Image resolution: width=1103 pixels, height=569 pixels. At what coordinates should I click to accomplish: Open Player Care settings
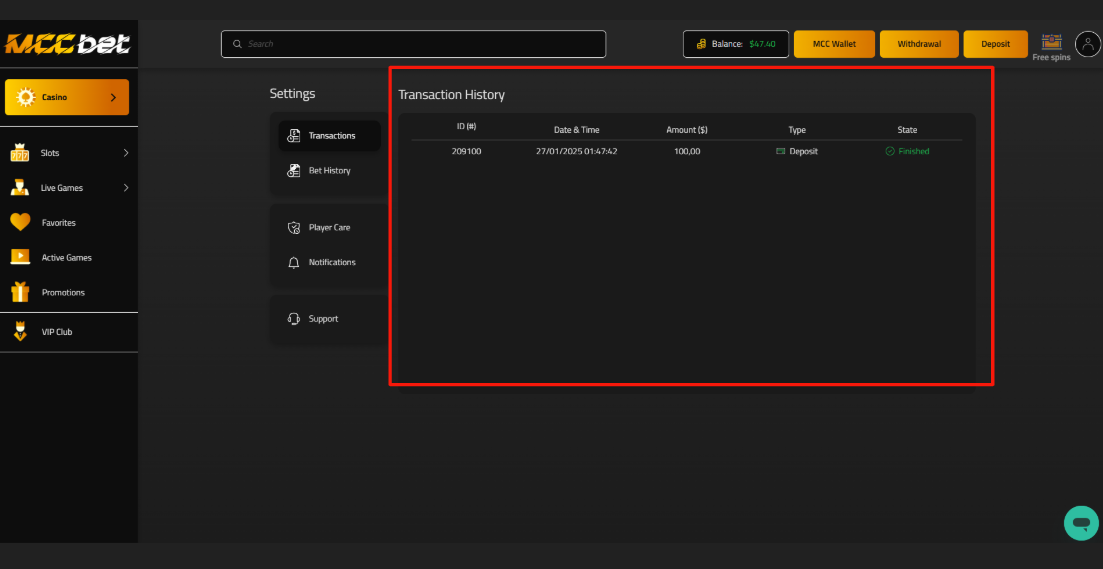328,228
